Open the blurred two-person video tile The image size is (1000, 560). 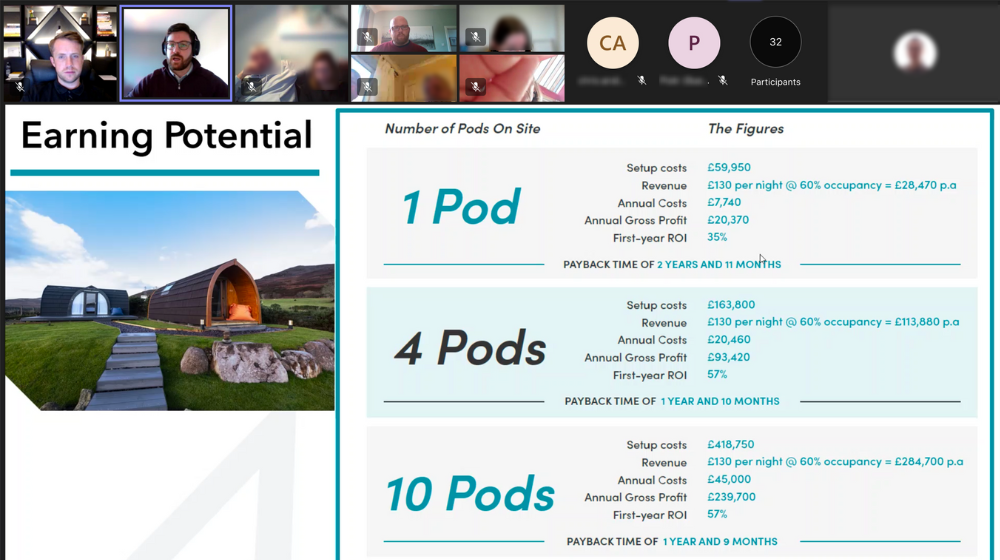coord(291,54)
